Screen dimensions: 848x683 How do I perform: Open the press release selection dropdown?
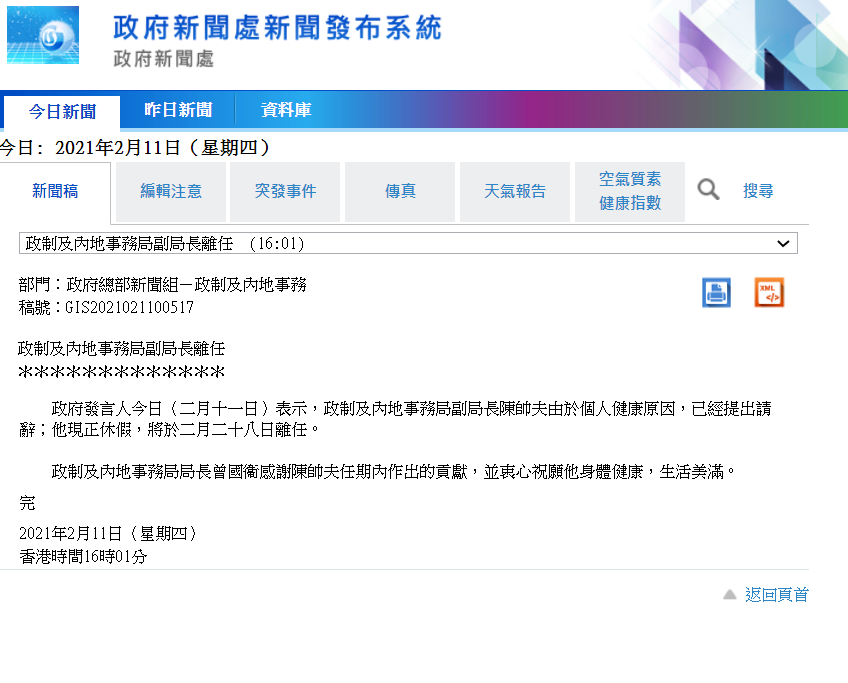click(400, 243)
